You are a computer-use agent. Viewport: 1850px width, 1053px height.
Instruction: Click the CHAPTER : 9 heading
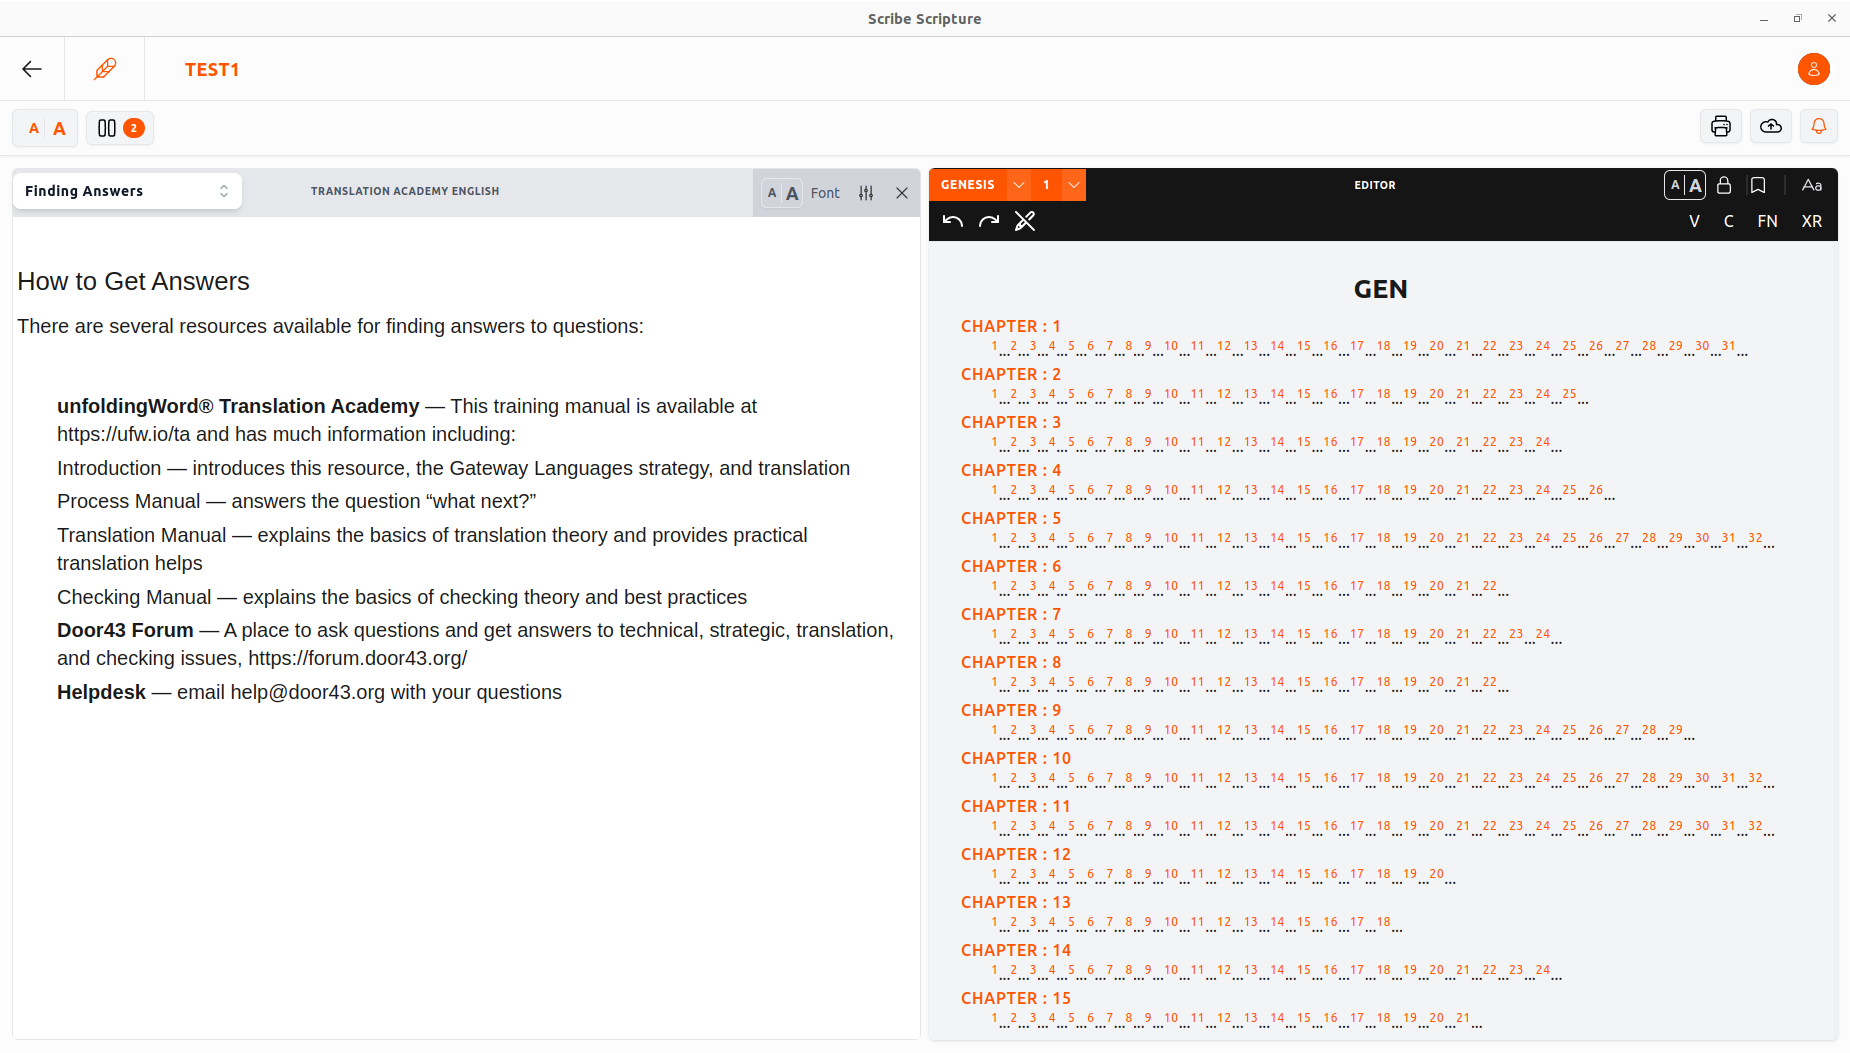pyautogui.click(x=1011, y=710)
